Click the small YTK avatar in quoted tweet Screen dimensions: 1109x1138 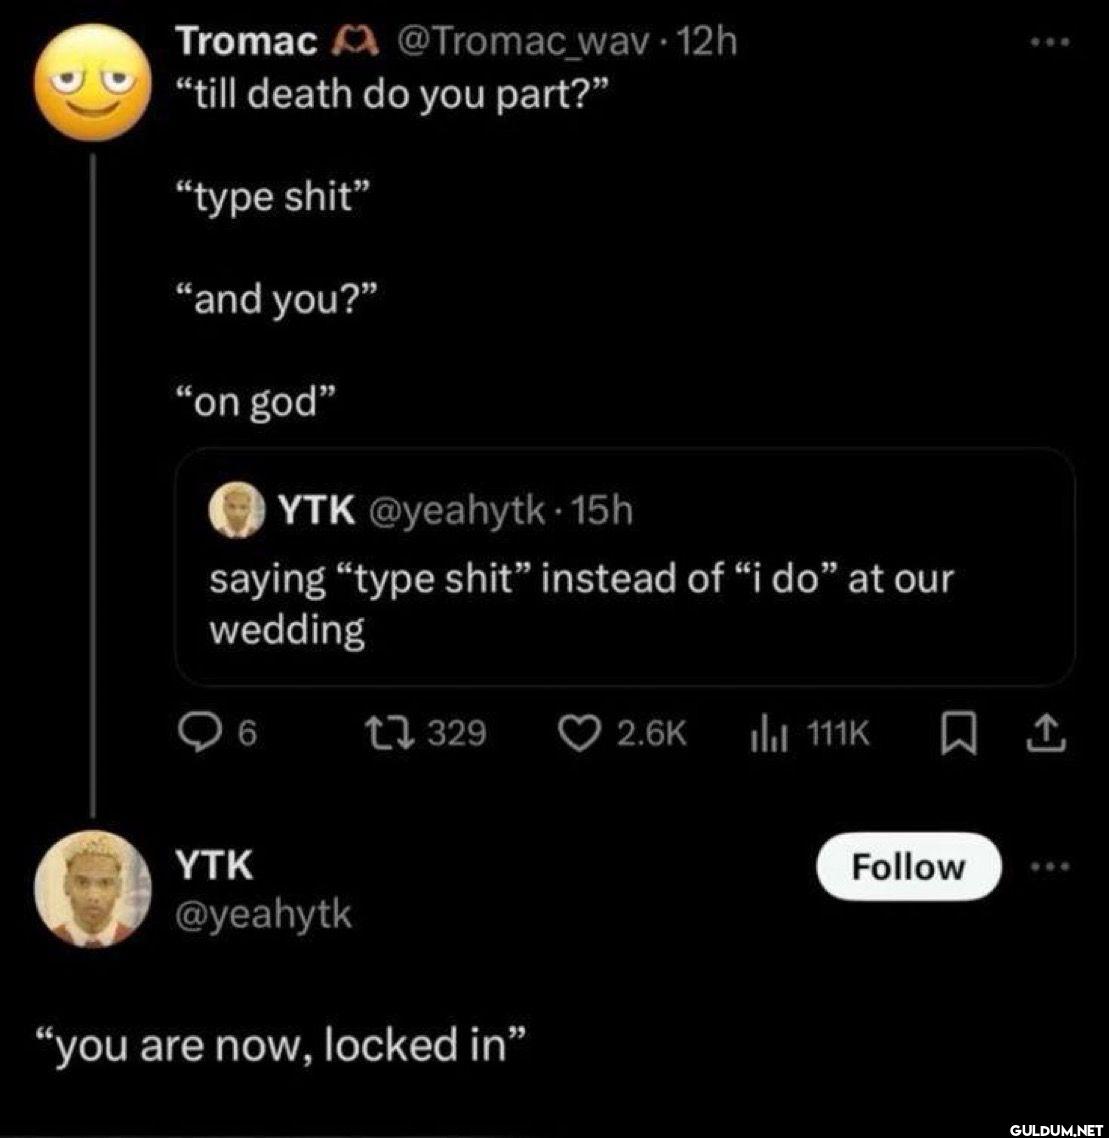click(x=235, y=512)
